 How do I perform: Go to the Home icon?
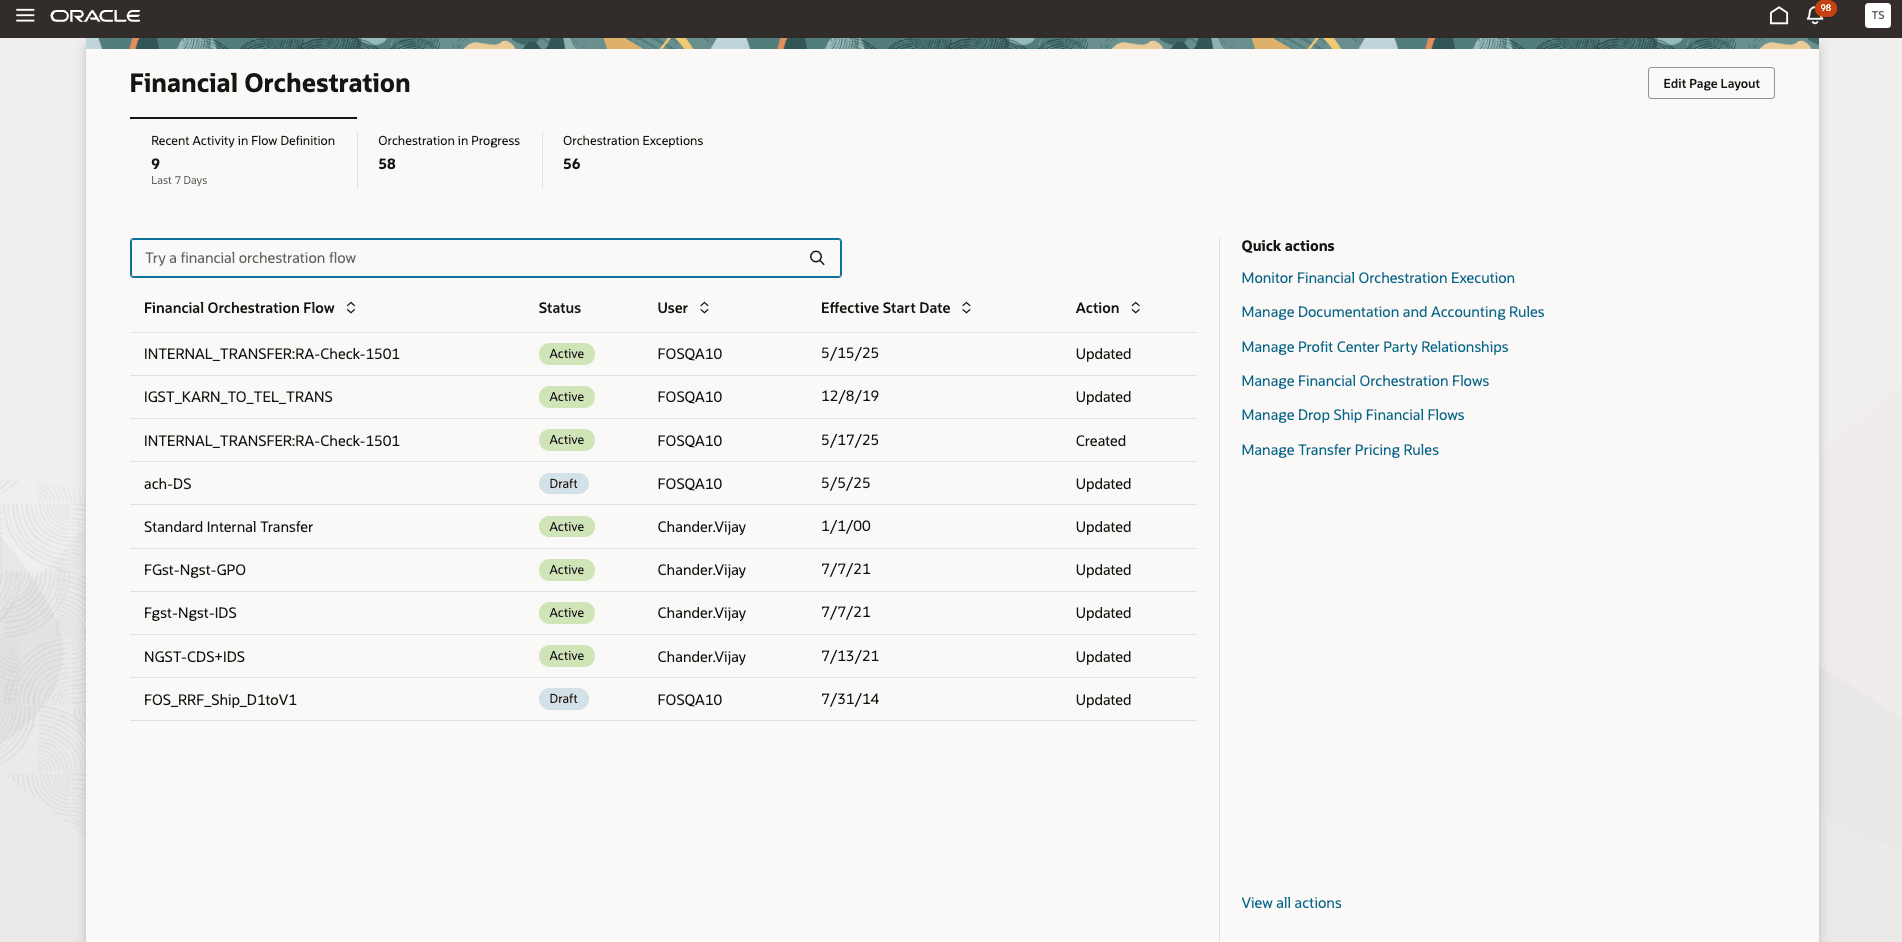click(1778, 16)
